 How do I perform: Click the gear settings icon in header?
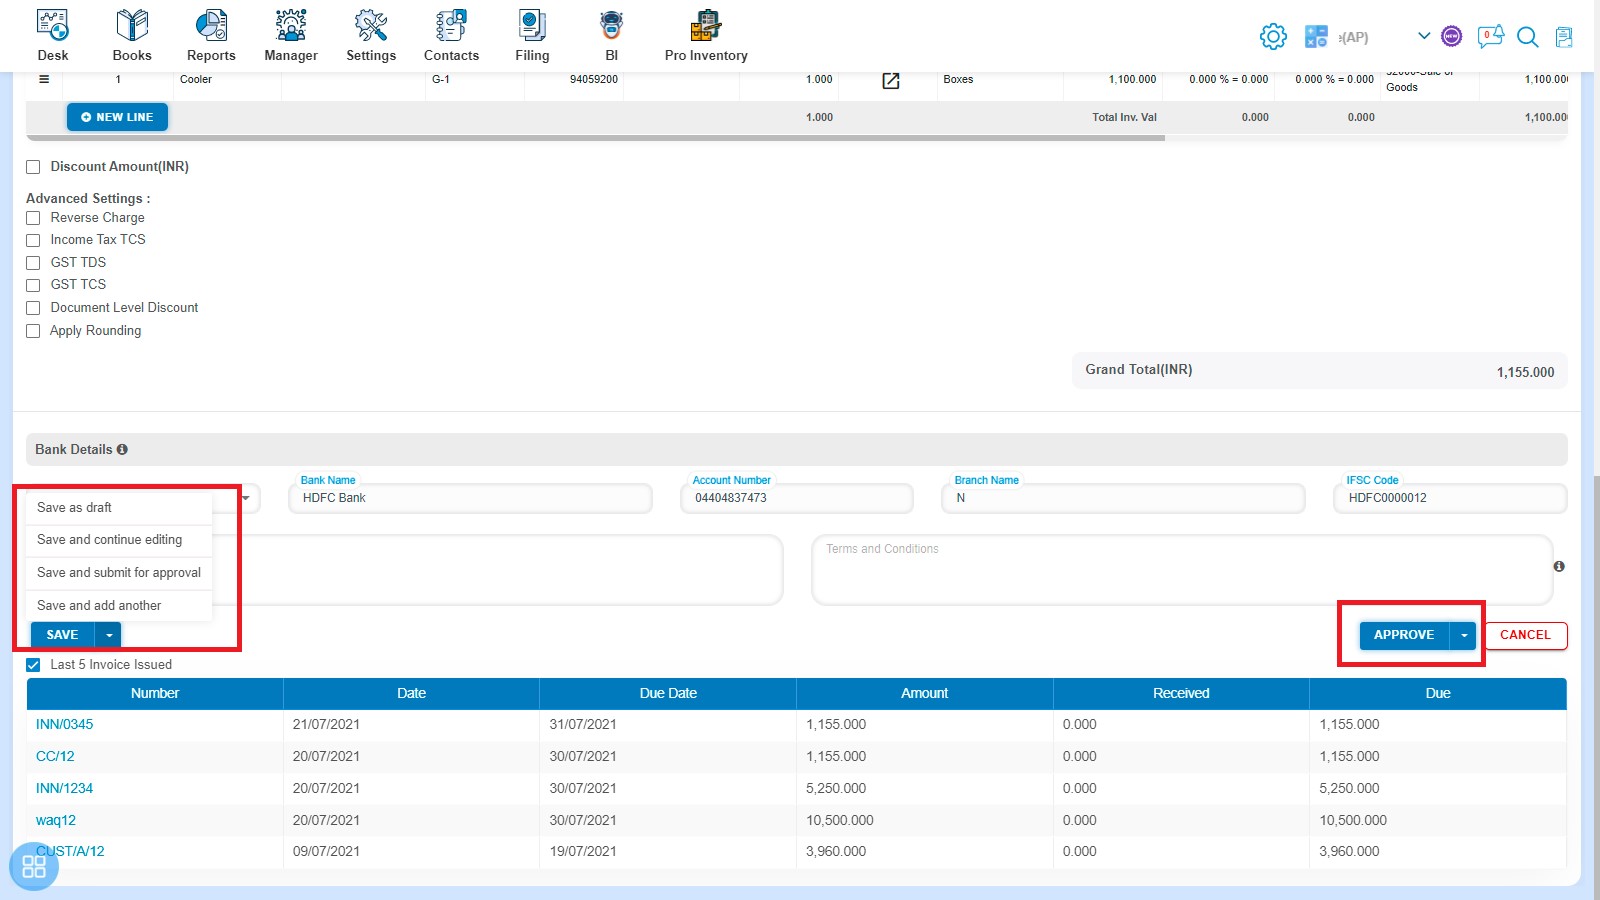1273,37
